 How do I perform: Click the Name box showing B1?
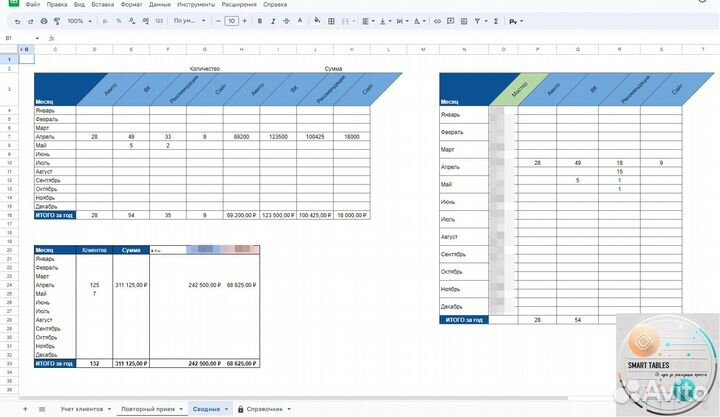point(22,38)
